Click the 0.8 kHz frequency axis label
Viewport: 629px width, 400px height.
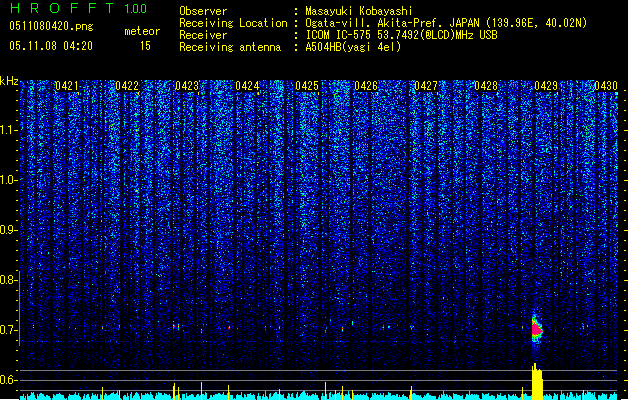pos(8,280)
